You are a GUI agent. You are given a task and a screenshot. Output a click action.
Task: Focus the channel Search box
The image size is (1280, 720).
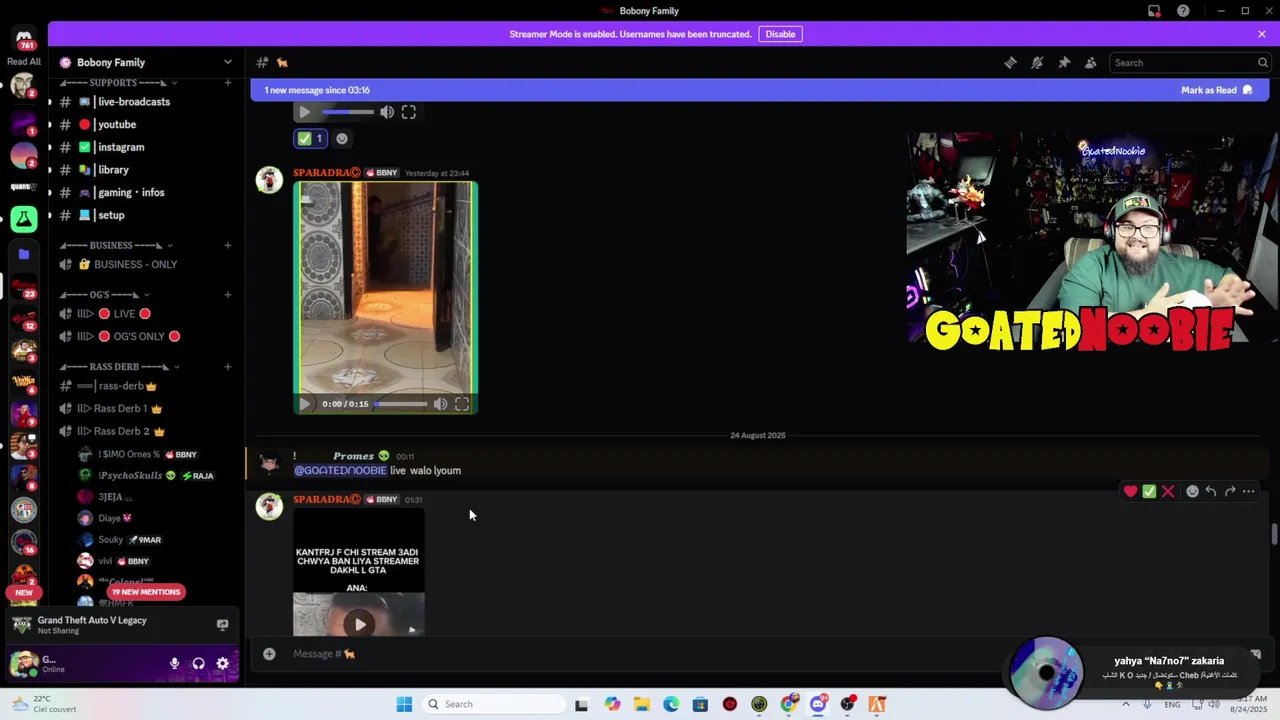click(x=1190, y=62)
